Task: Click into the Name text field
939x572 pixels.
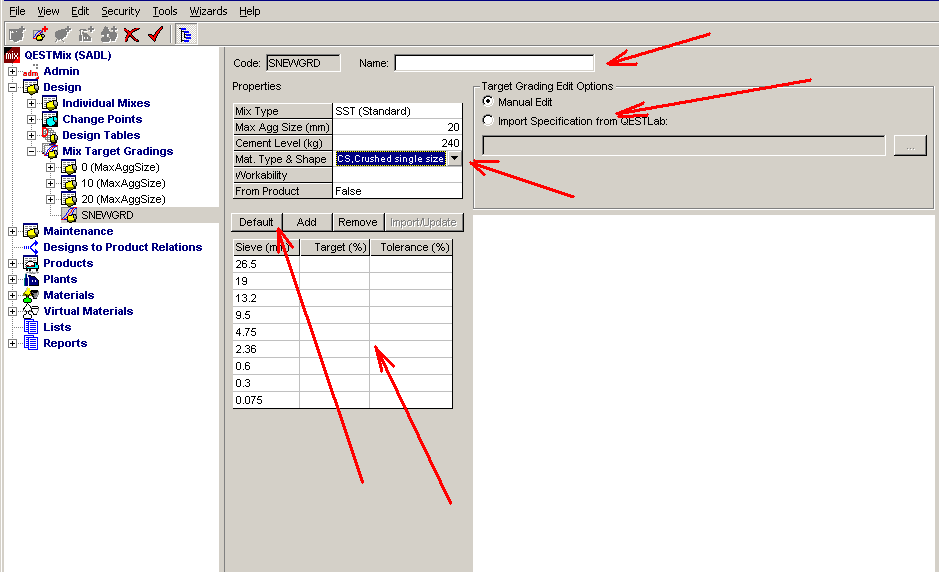Action: [x=494, y=63]
